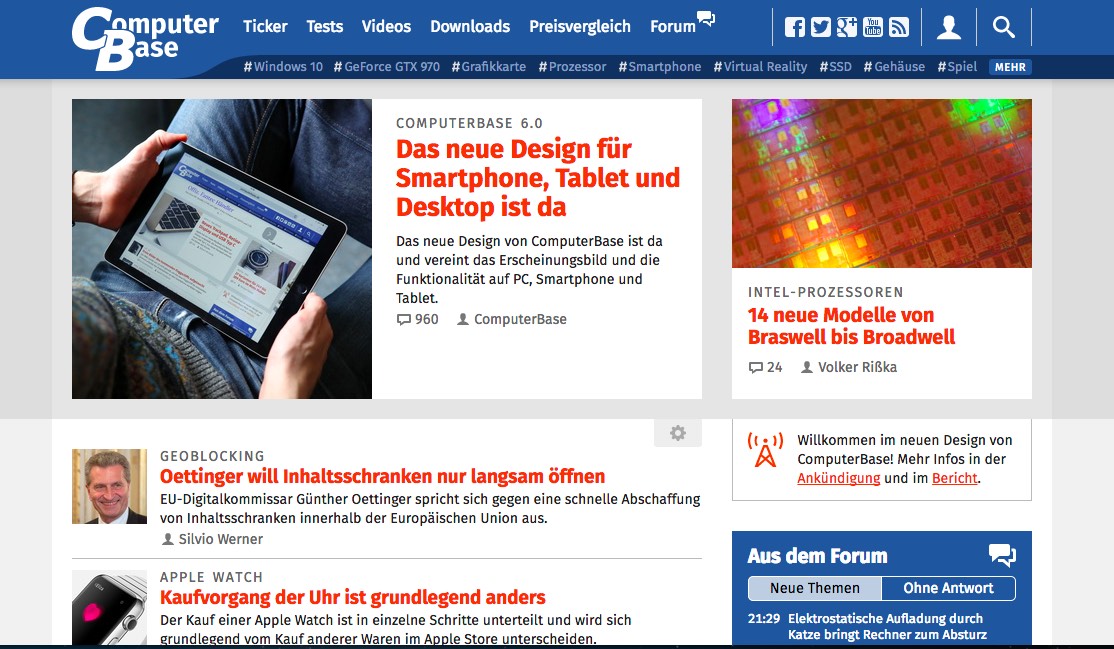This screenshot has height=649, width=1114.
Task: Visit the YouTube channel icon
Action: [x=873, y=27]
